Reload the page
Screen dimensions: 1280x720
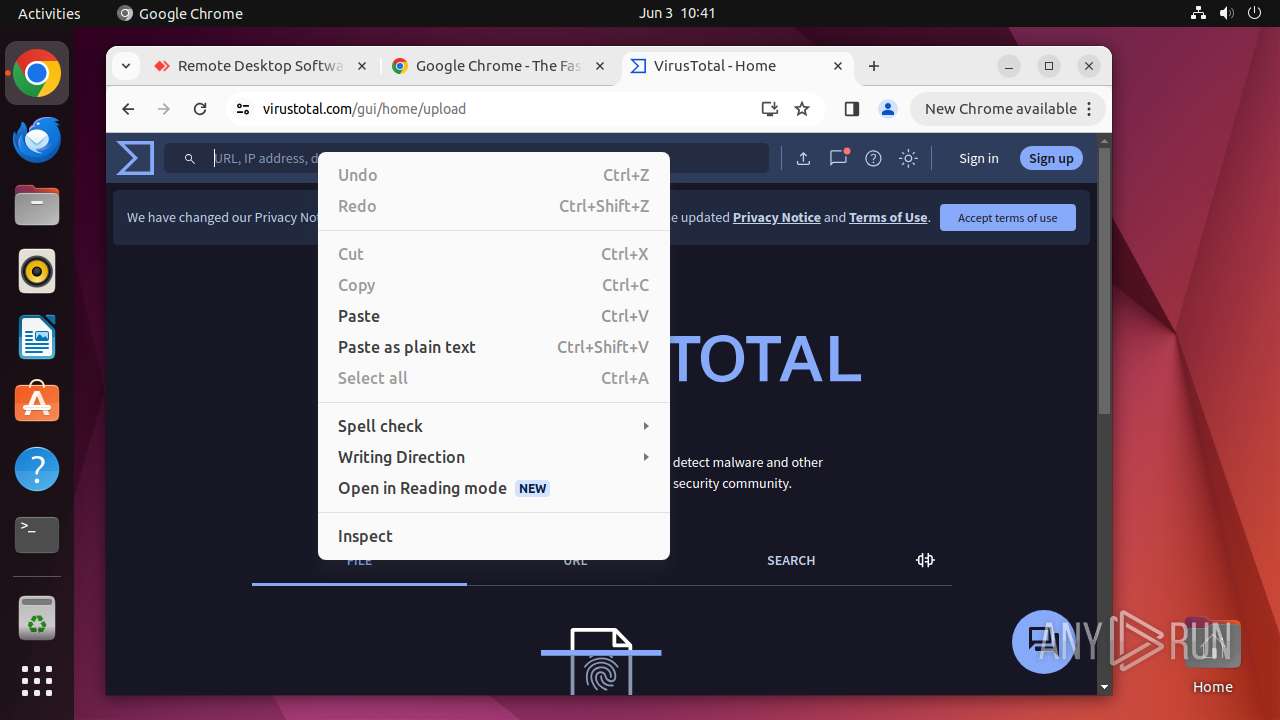point(200,109)
